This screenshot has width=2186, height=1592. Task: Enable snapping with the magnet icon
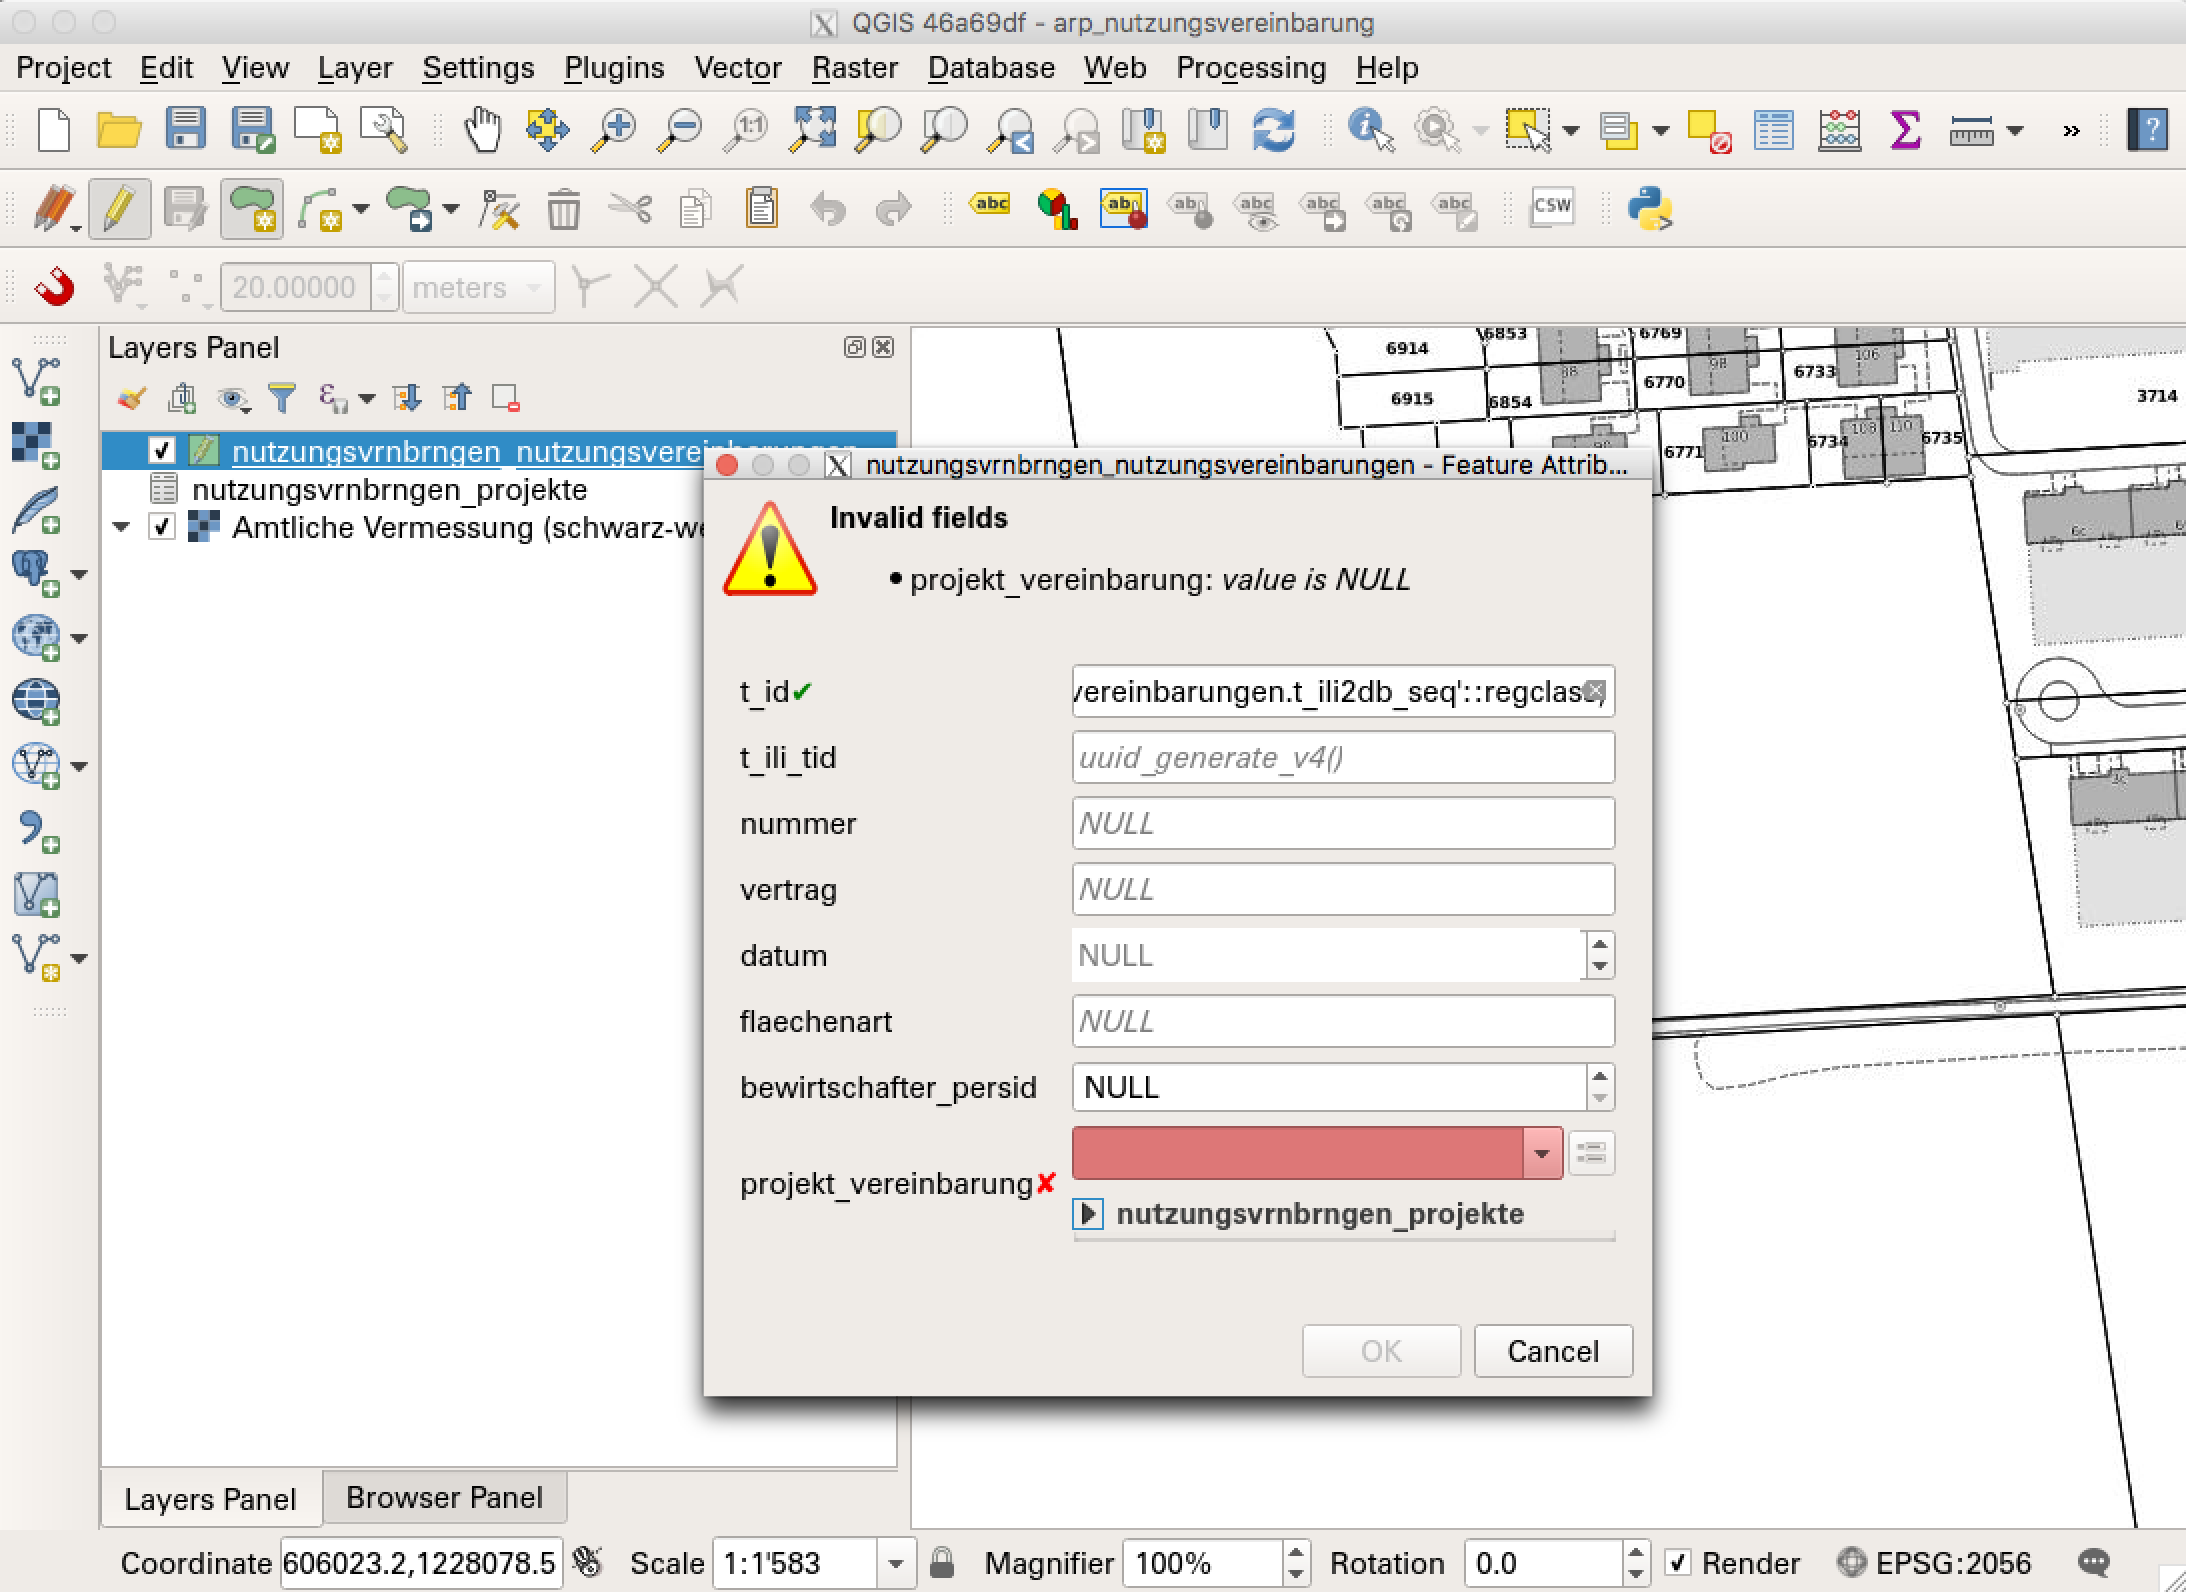point(54,286)
